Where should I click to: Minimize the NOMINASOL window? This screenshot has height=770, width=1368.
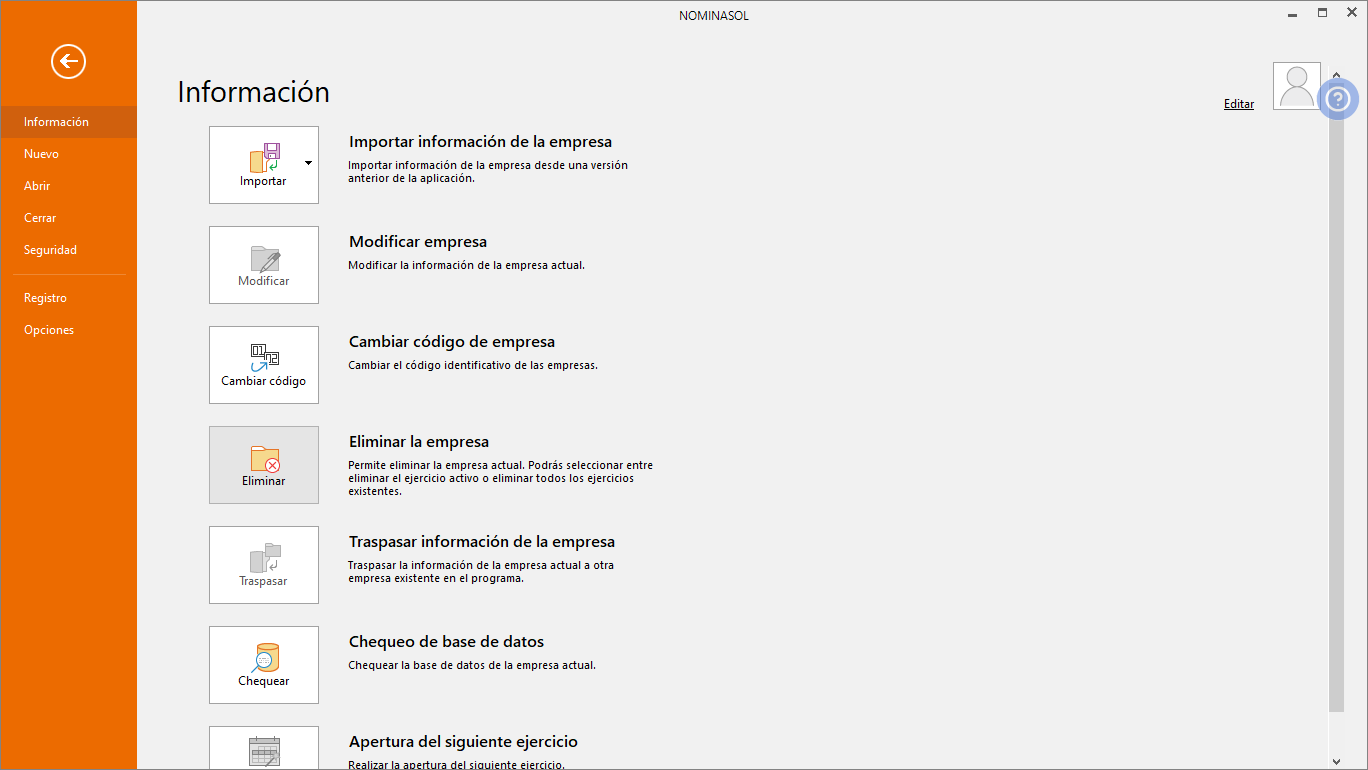[1293, 14]
